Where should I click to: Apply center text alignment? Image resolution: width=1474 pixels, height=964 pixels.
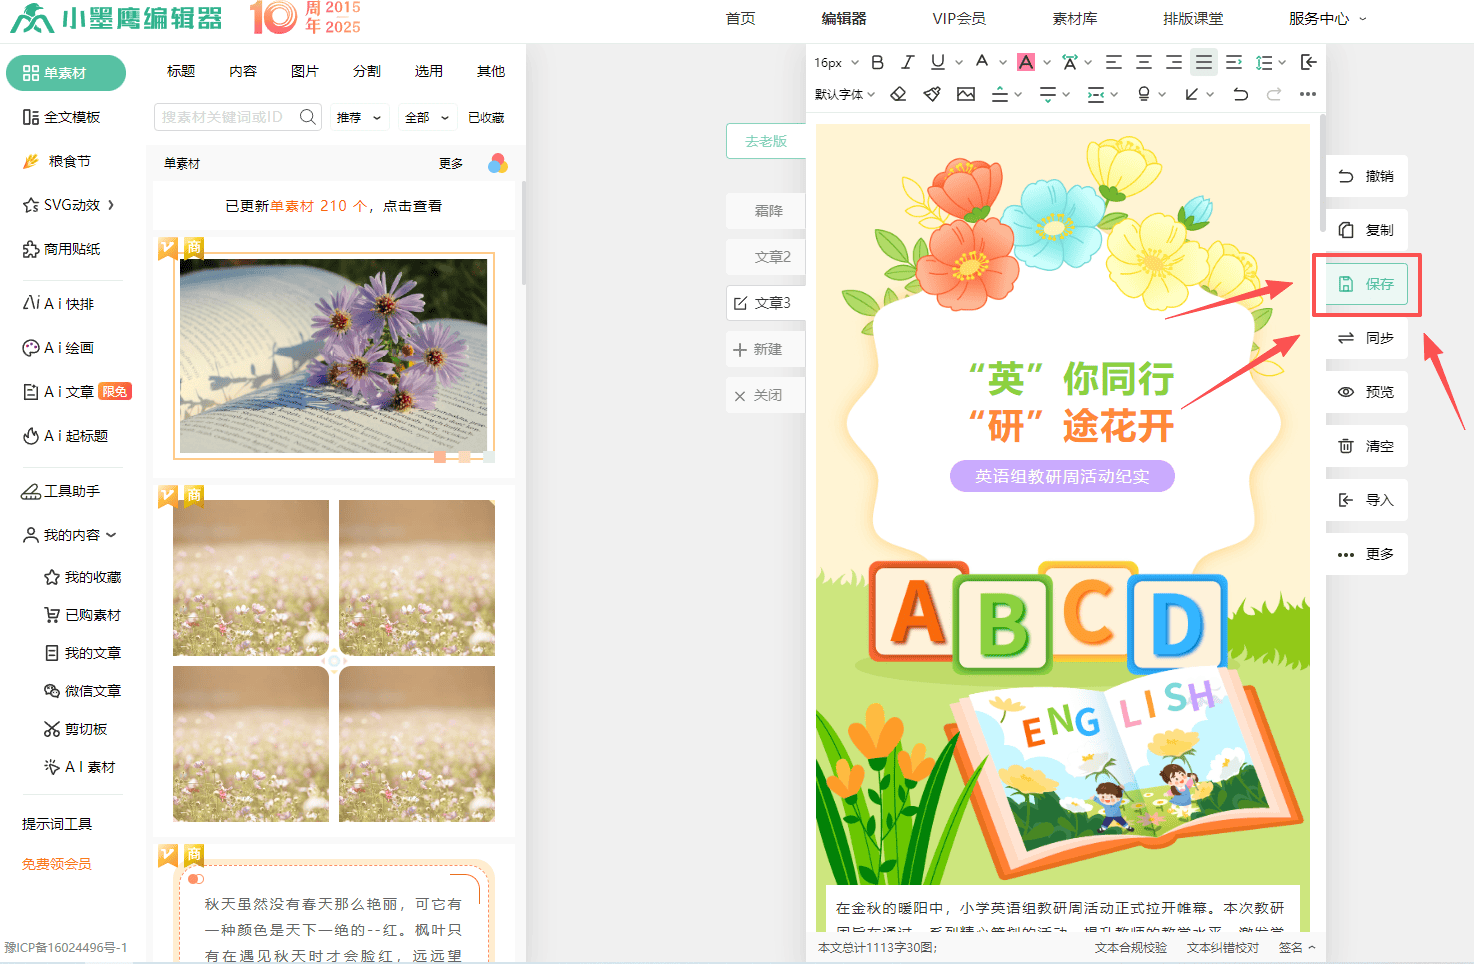pyautogui.click(x=1144, y=62)
